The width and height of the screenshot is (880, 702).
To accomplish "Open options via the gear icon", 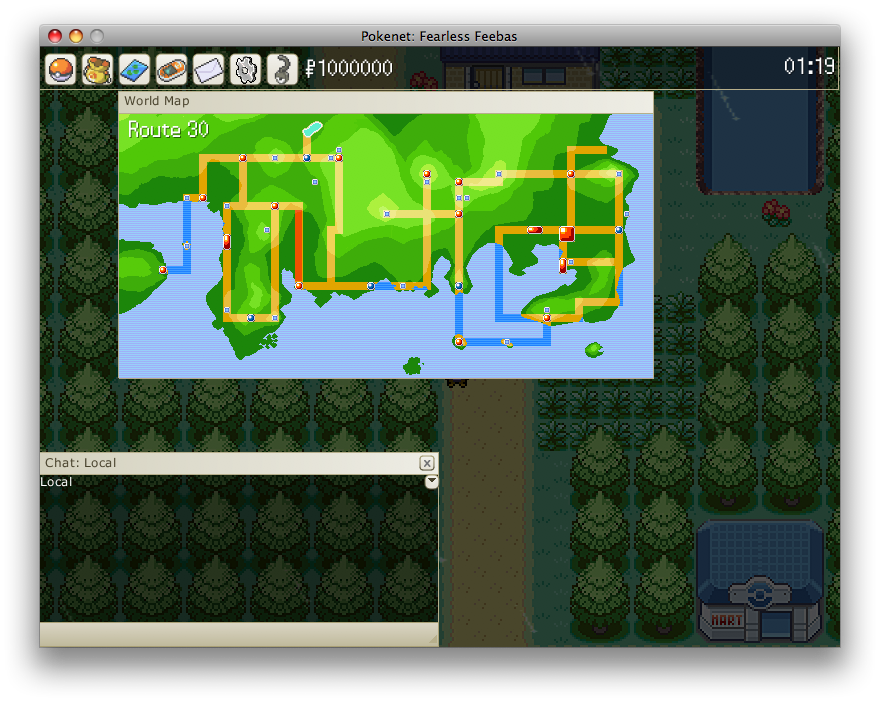I will click(246, 69).
